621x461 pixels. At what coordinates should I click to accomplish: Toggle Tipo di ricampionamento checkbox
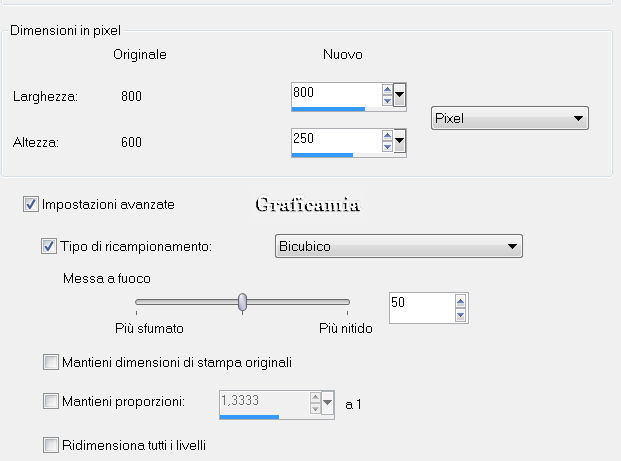click(x=49, y=245)
